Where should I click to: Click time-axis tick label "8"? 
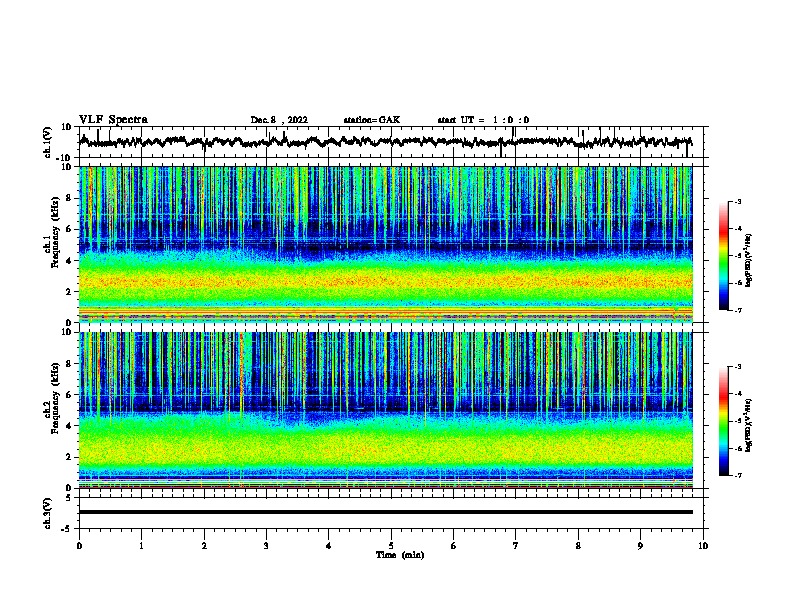click(x=578, y=546)
